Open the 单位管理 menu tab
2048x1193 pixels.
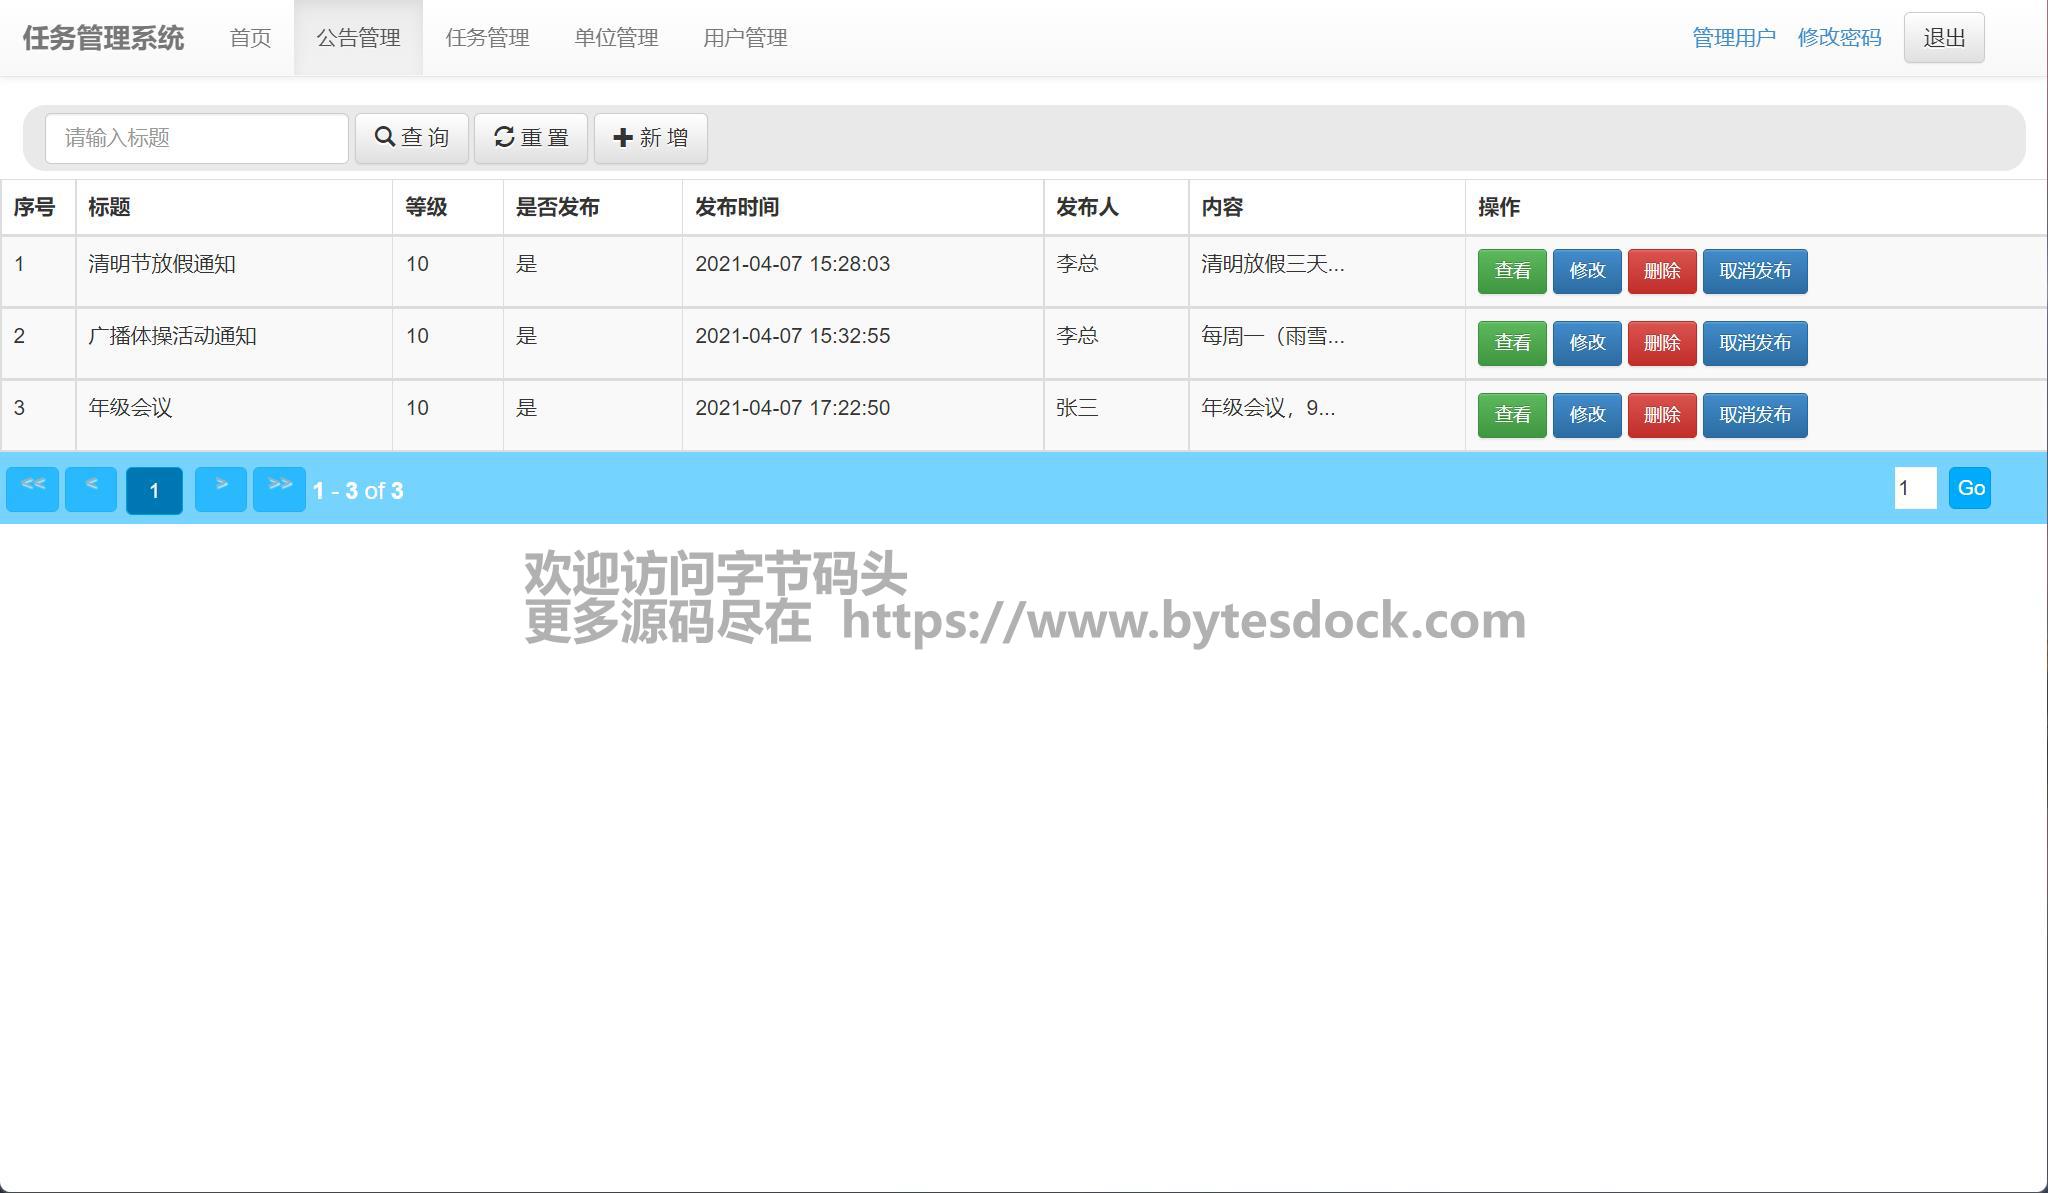(616, 38)
